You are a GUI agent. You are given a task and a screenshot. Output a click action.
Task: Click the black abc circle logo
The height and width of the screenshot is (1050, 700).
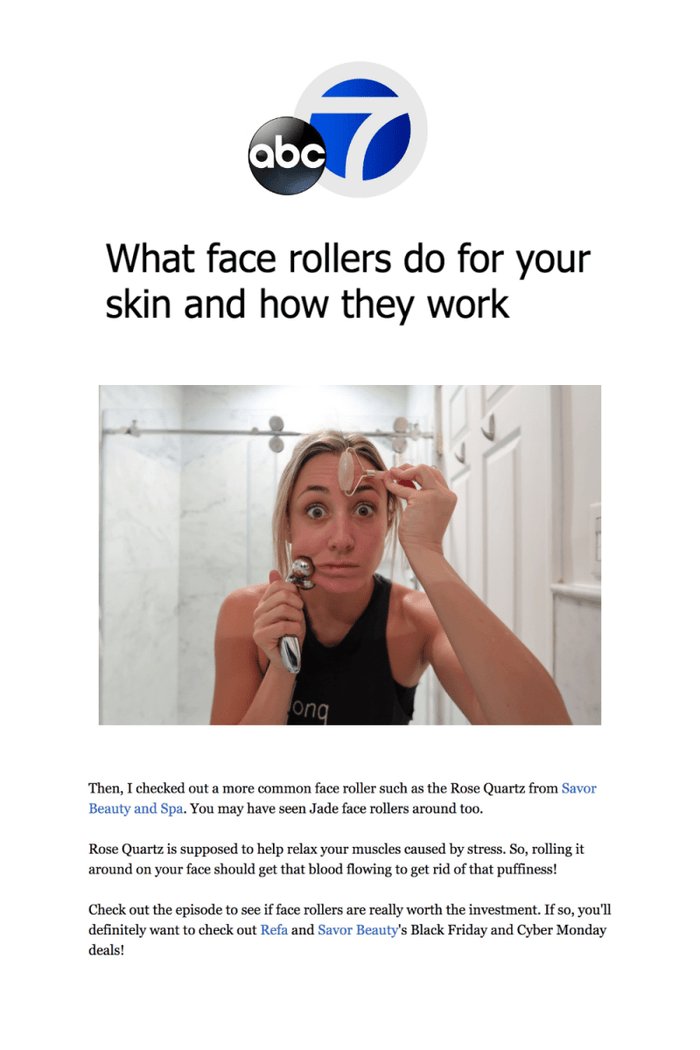pyautogui.click(x=287, y=156)
